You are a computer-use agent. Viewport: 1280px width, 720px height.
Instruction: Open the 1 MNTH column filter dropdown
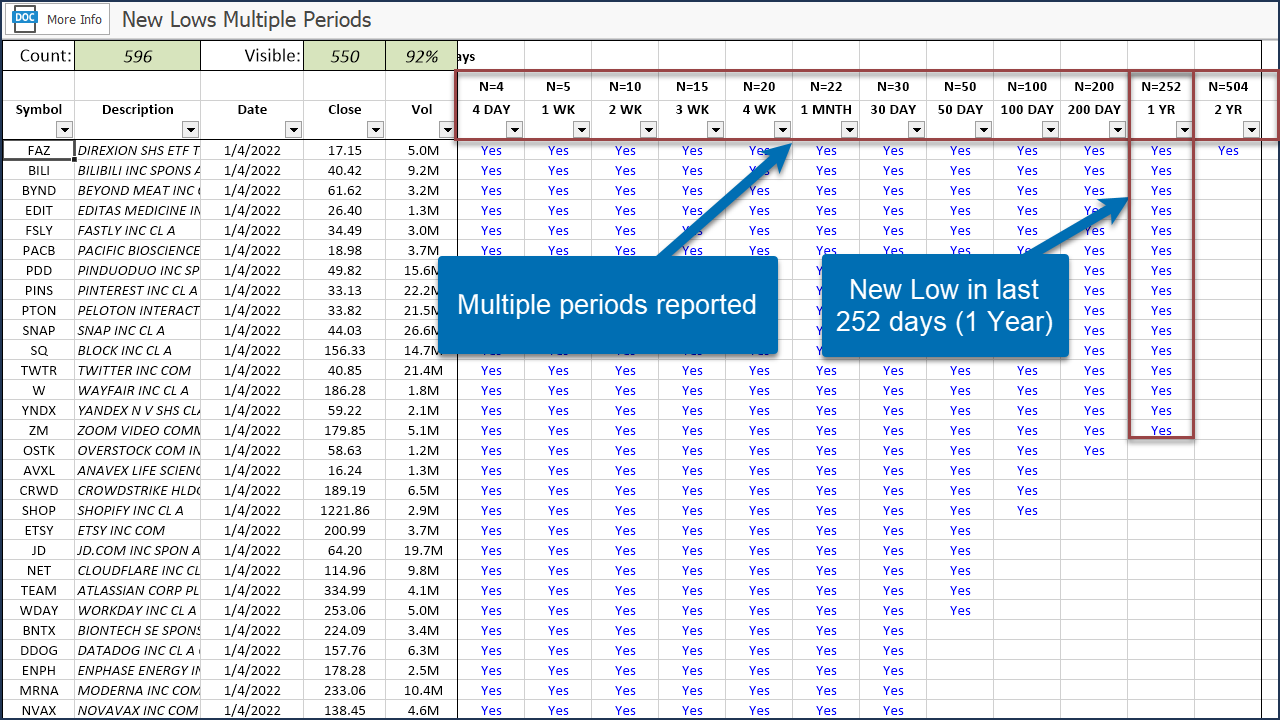[x=849, y=129]
